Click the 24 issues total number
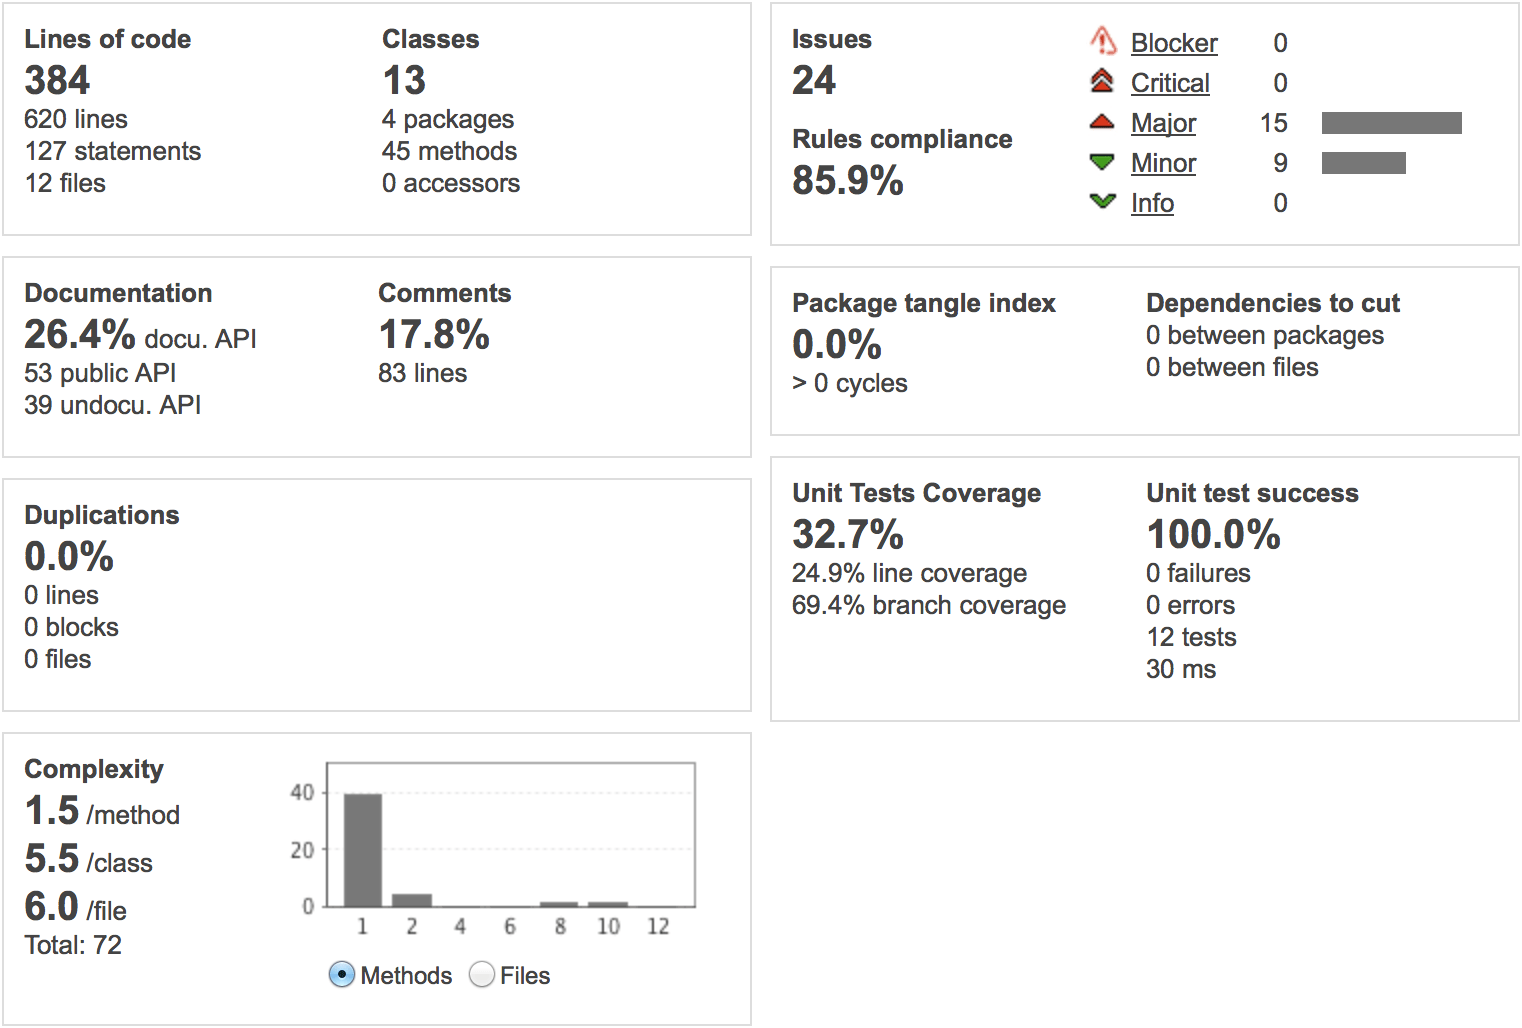1522x1028 pixels. click(813, 81)
